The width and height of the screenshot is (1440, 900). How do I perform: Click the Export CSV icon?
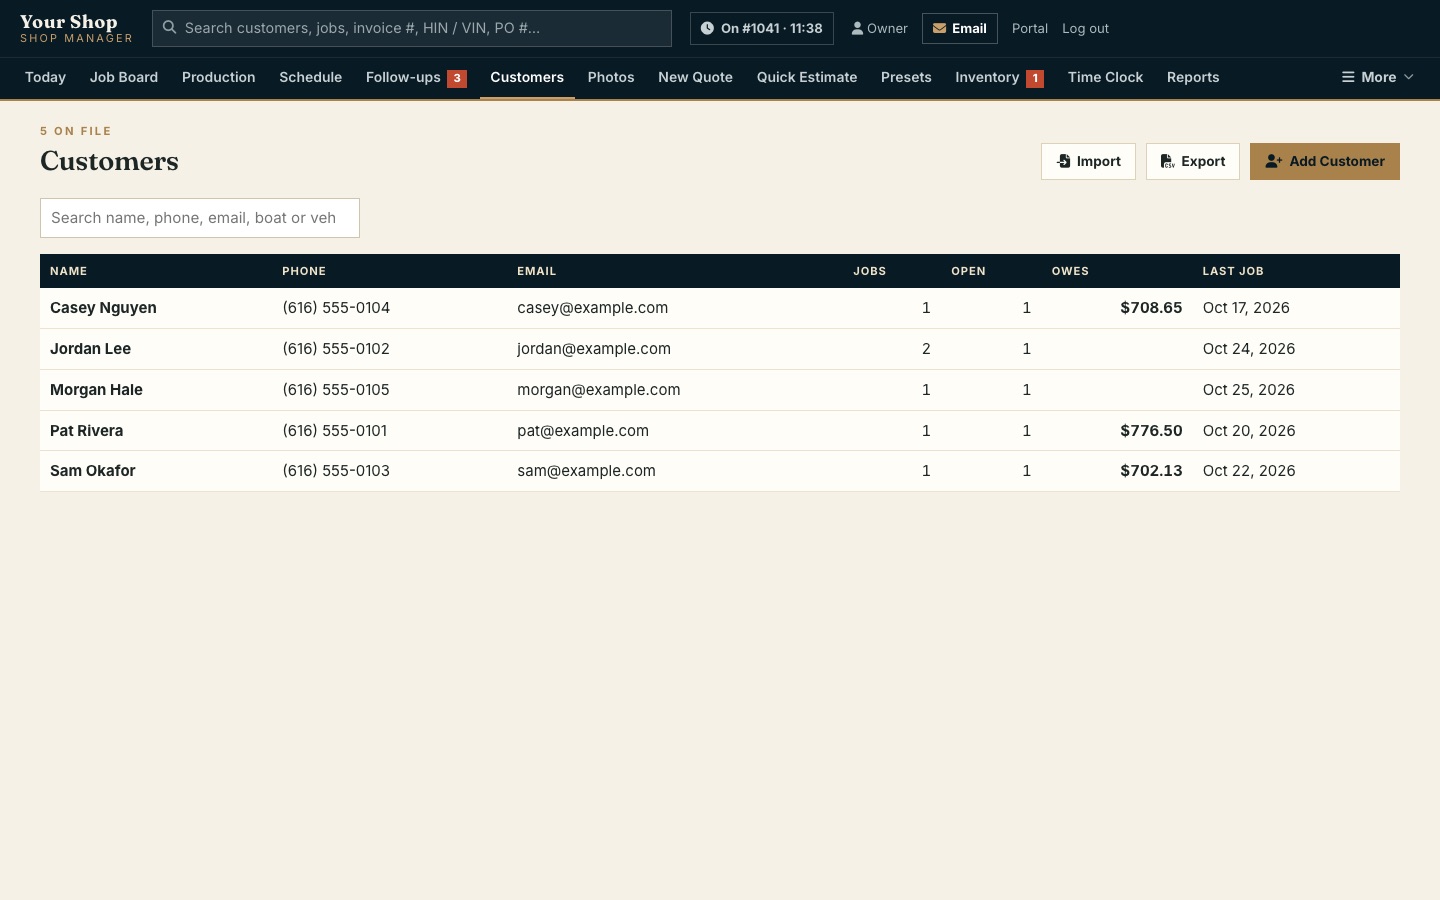coord(1167,161)
